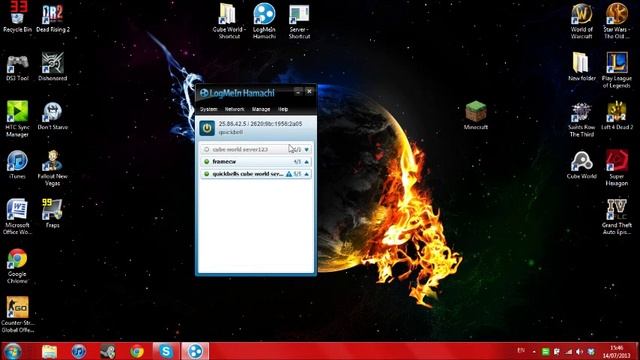Select Don't Starve desktop shortcut
The width and height of the screenshot is (640, 360).
pos(53,116)
